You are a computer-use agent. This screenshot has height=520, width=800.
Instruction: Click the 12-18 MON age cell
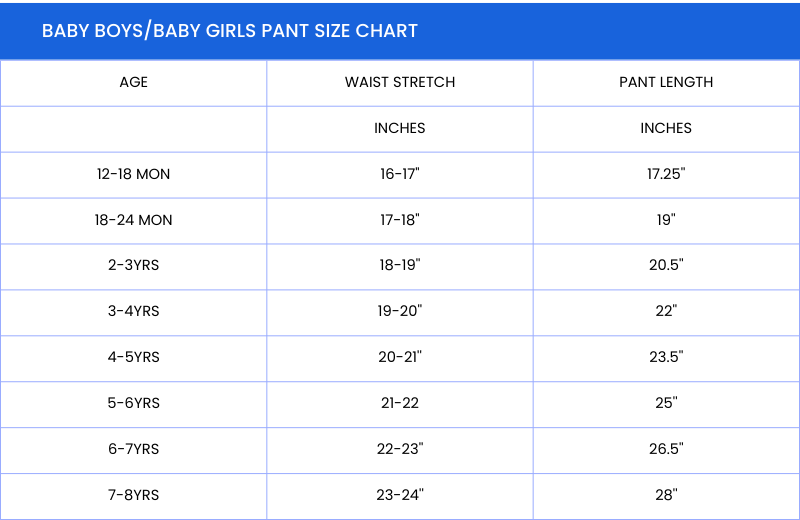[x=133, y=174]
